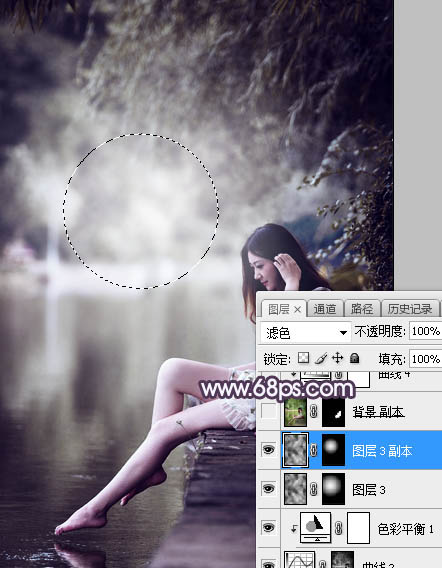442x568 pixels.
Task: Hide the 图层 3 副本 layer
Action: (x=268, y=450)
